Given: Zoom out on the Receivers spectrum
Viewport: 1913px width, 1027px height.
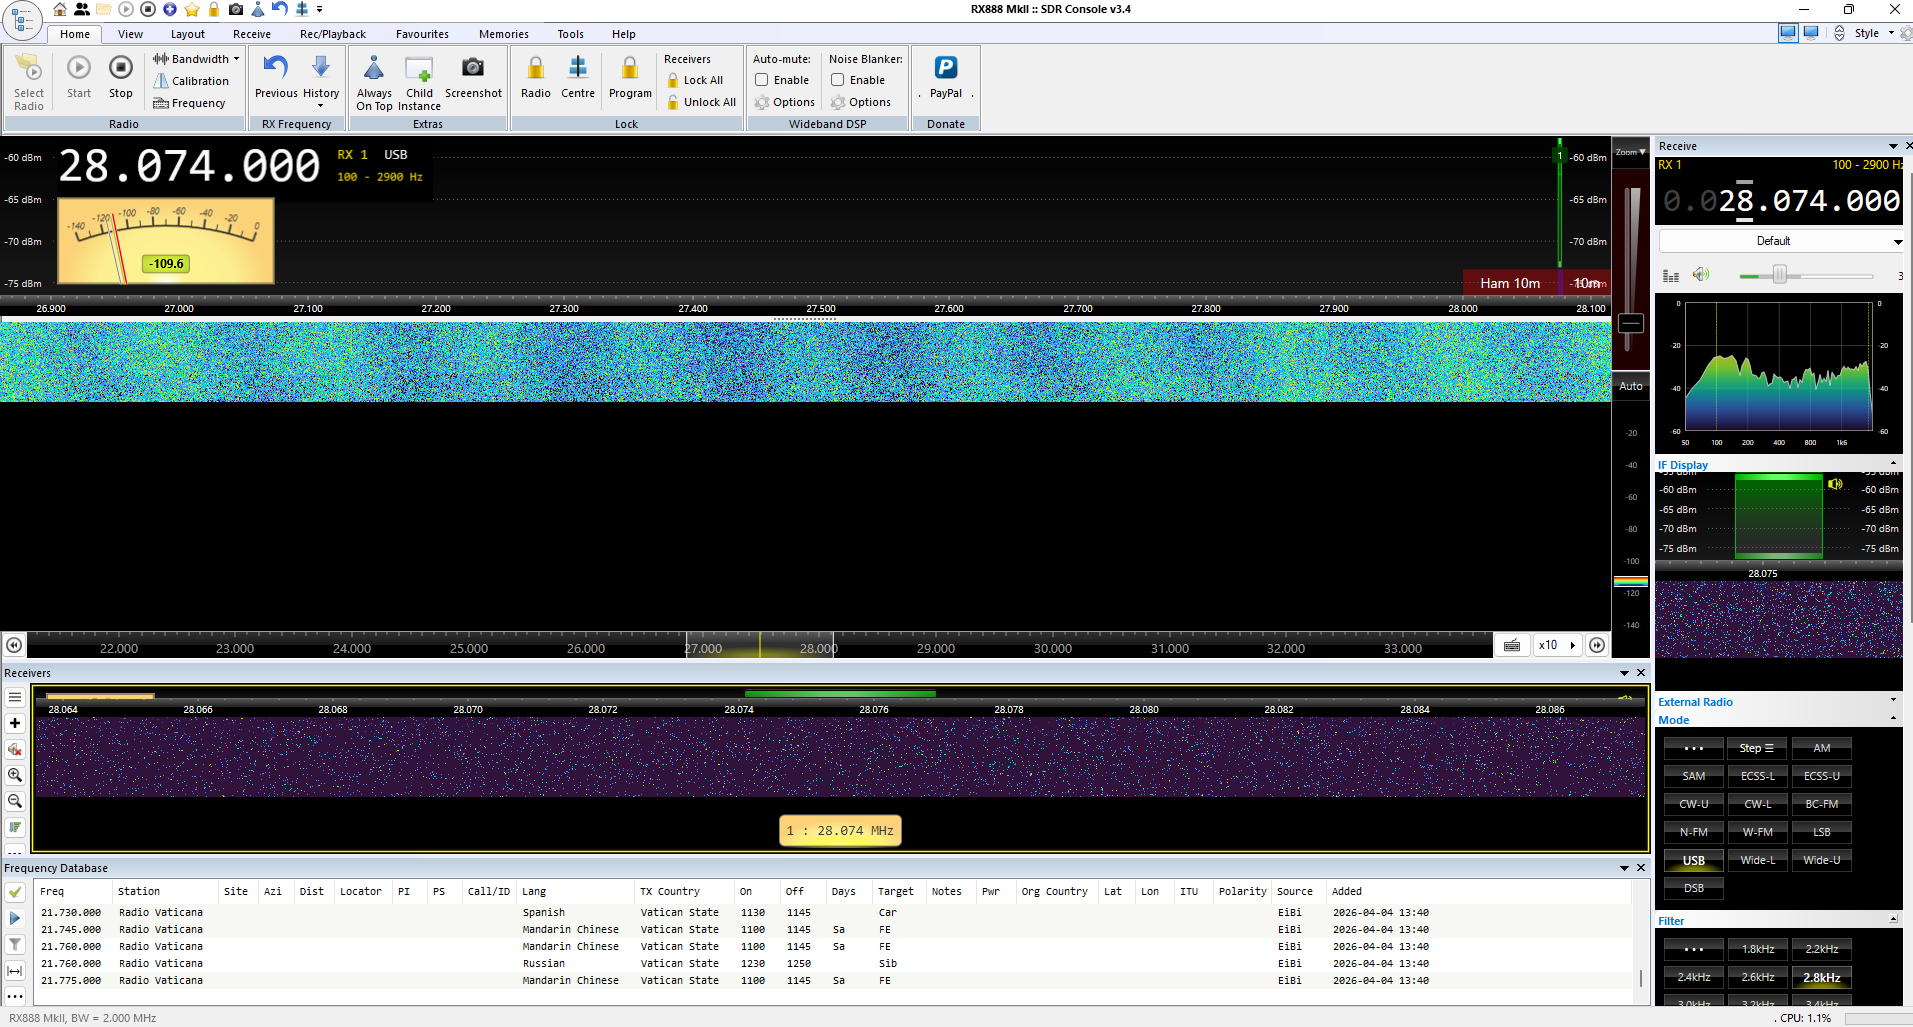Looking at the screenshot, I should click(x=15, y=801).
